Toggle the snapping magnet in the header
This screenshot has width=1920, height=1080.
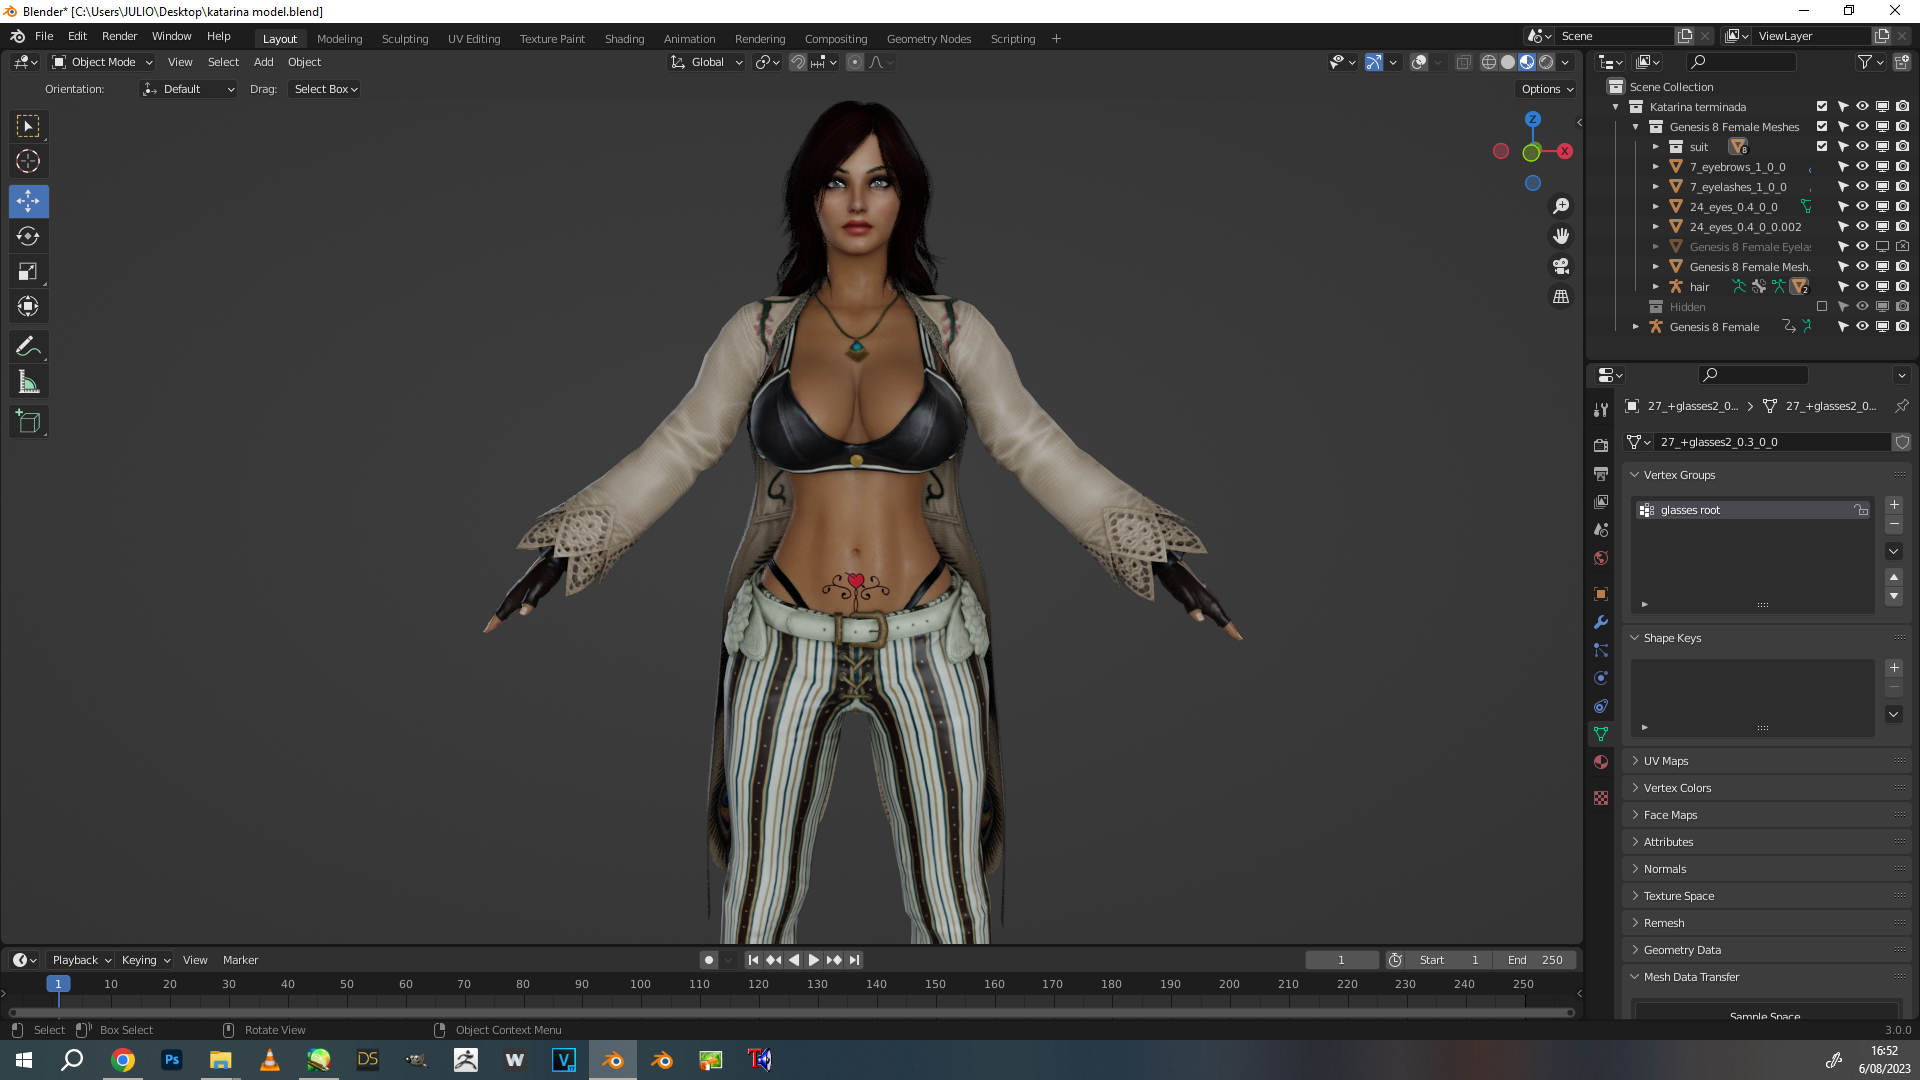[798, 62]
